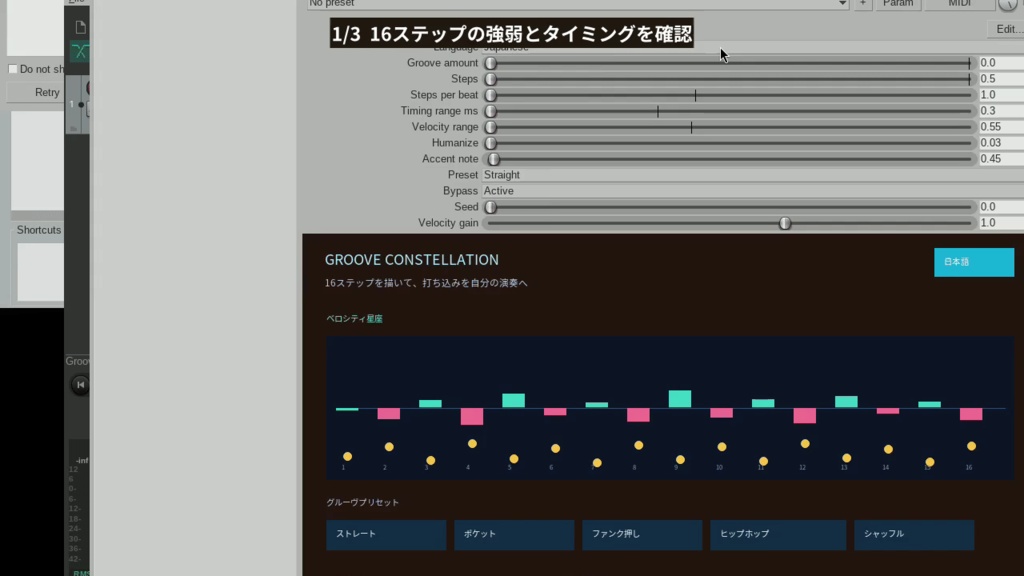Click the step 16 yellow timing dot

(972, 446)
